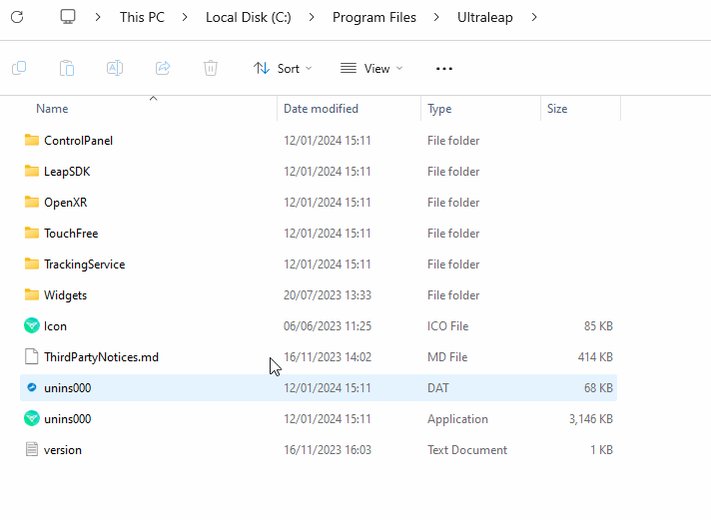Click the Refresh icon in address bar

point(17,17)
